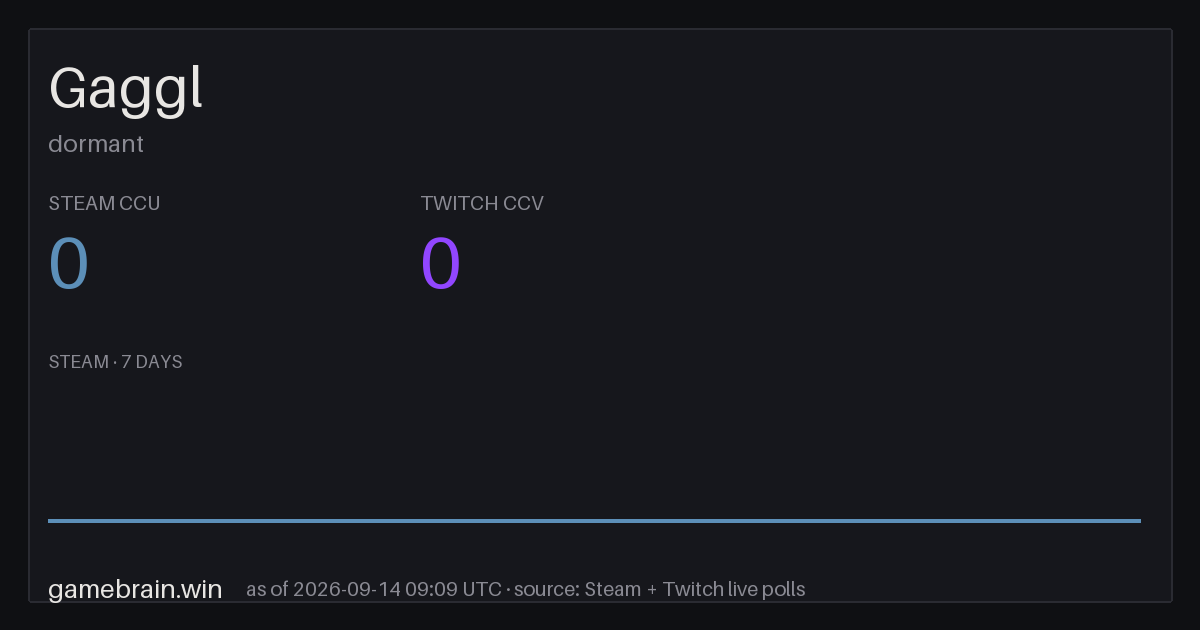Click the STEAM · 7 DAYS chart heading
The image size is (1200, 630).
coord(115,362)
